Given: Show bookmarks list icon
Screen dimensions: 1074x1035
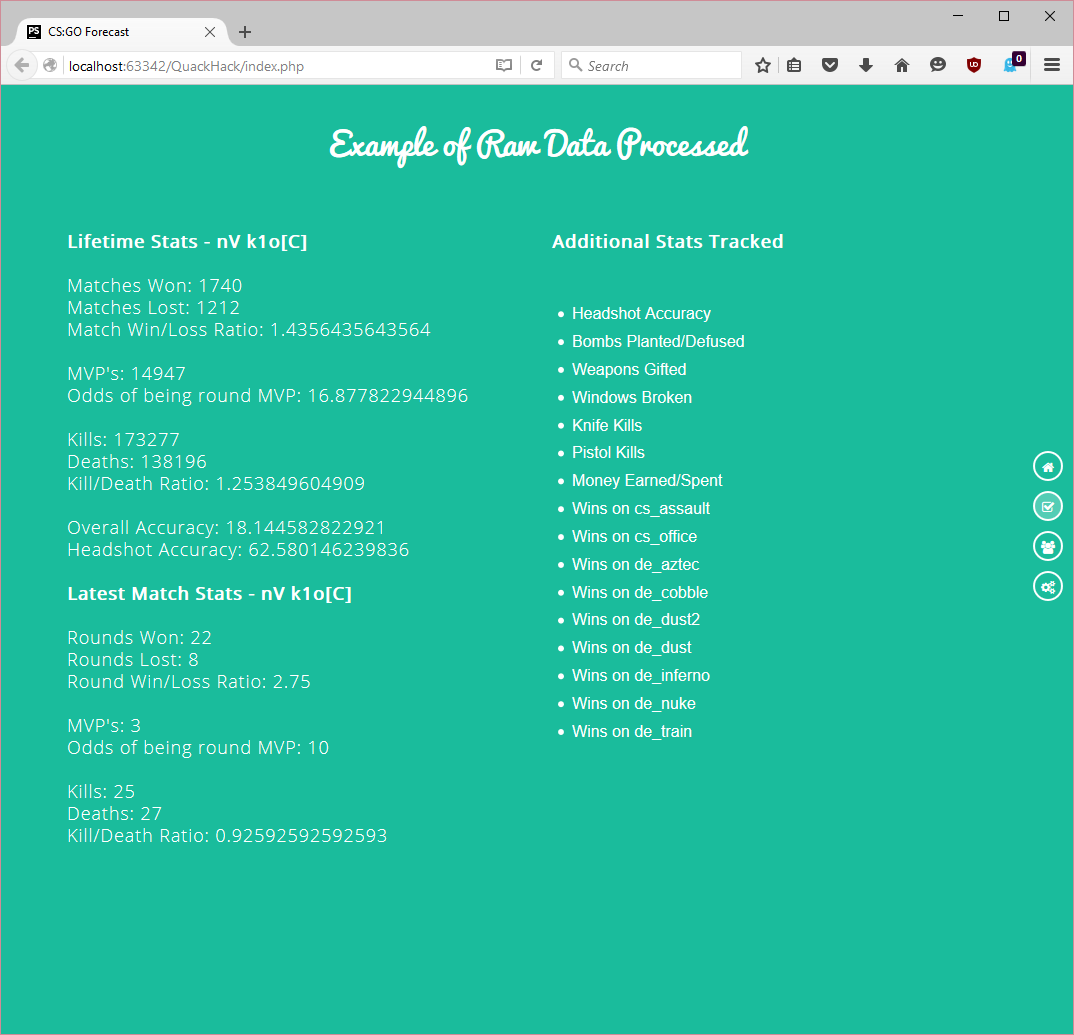Looking at the screenshot, I should (794, 66).
